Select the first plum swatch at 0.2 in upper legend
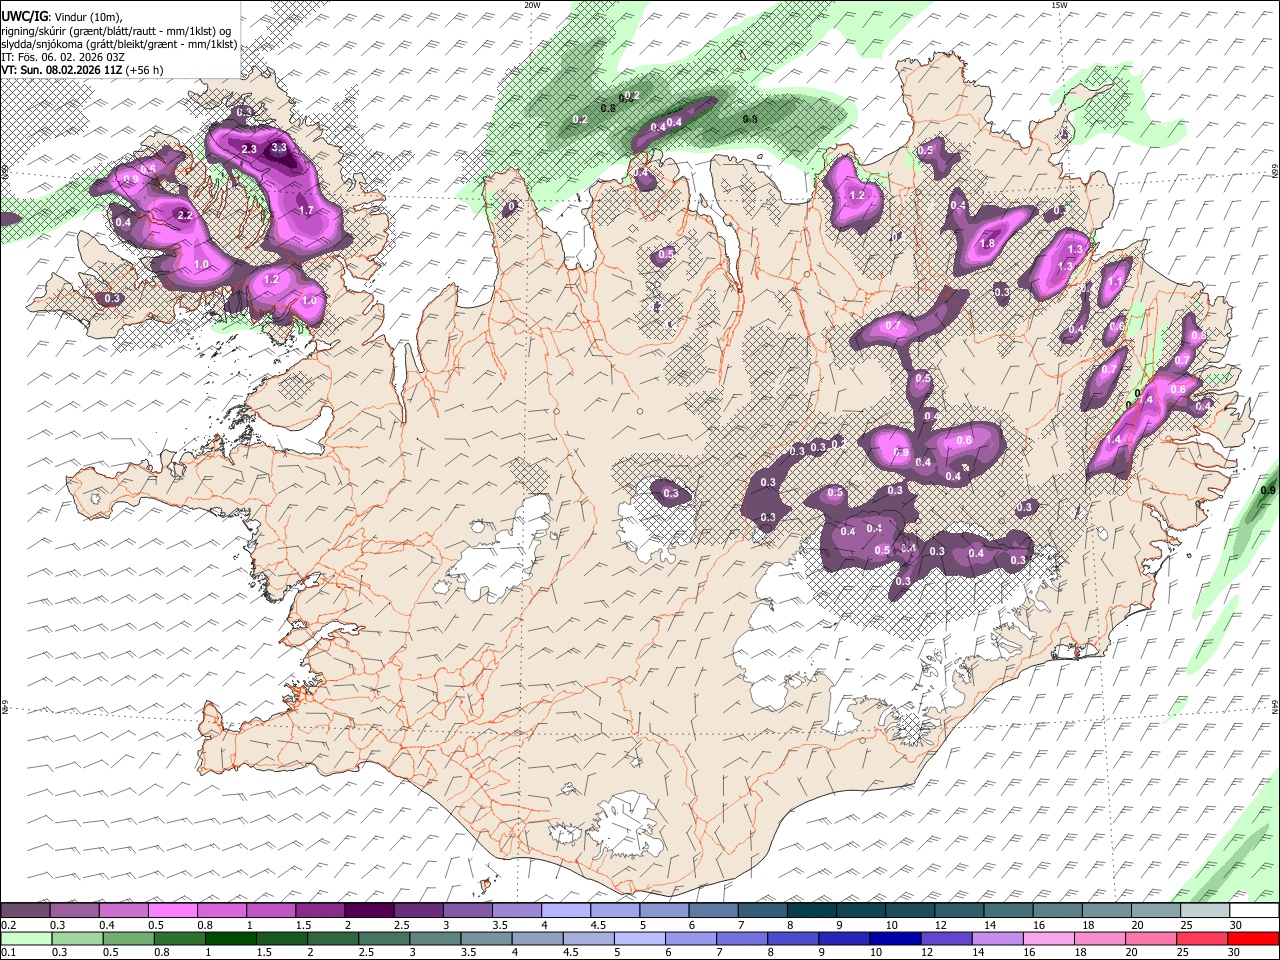The image size is (1280, 960). [26, 911]
